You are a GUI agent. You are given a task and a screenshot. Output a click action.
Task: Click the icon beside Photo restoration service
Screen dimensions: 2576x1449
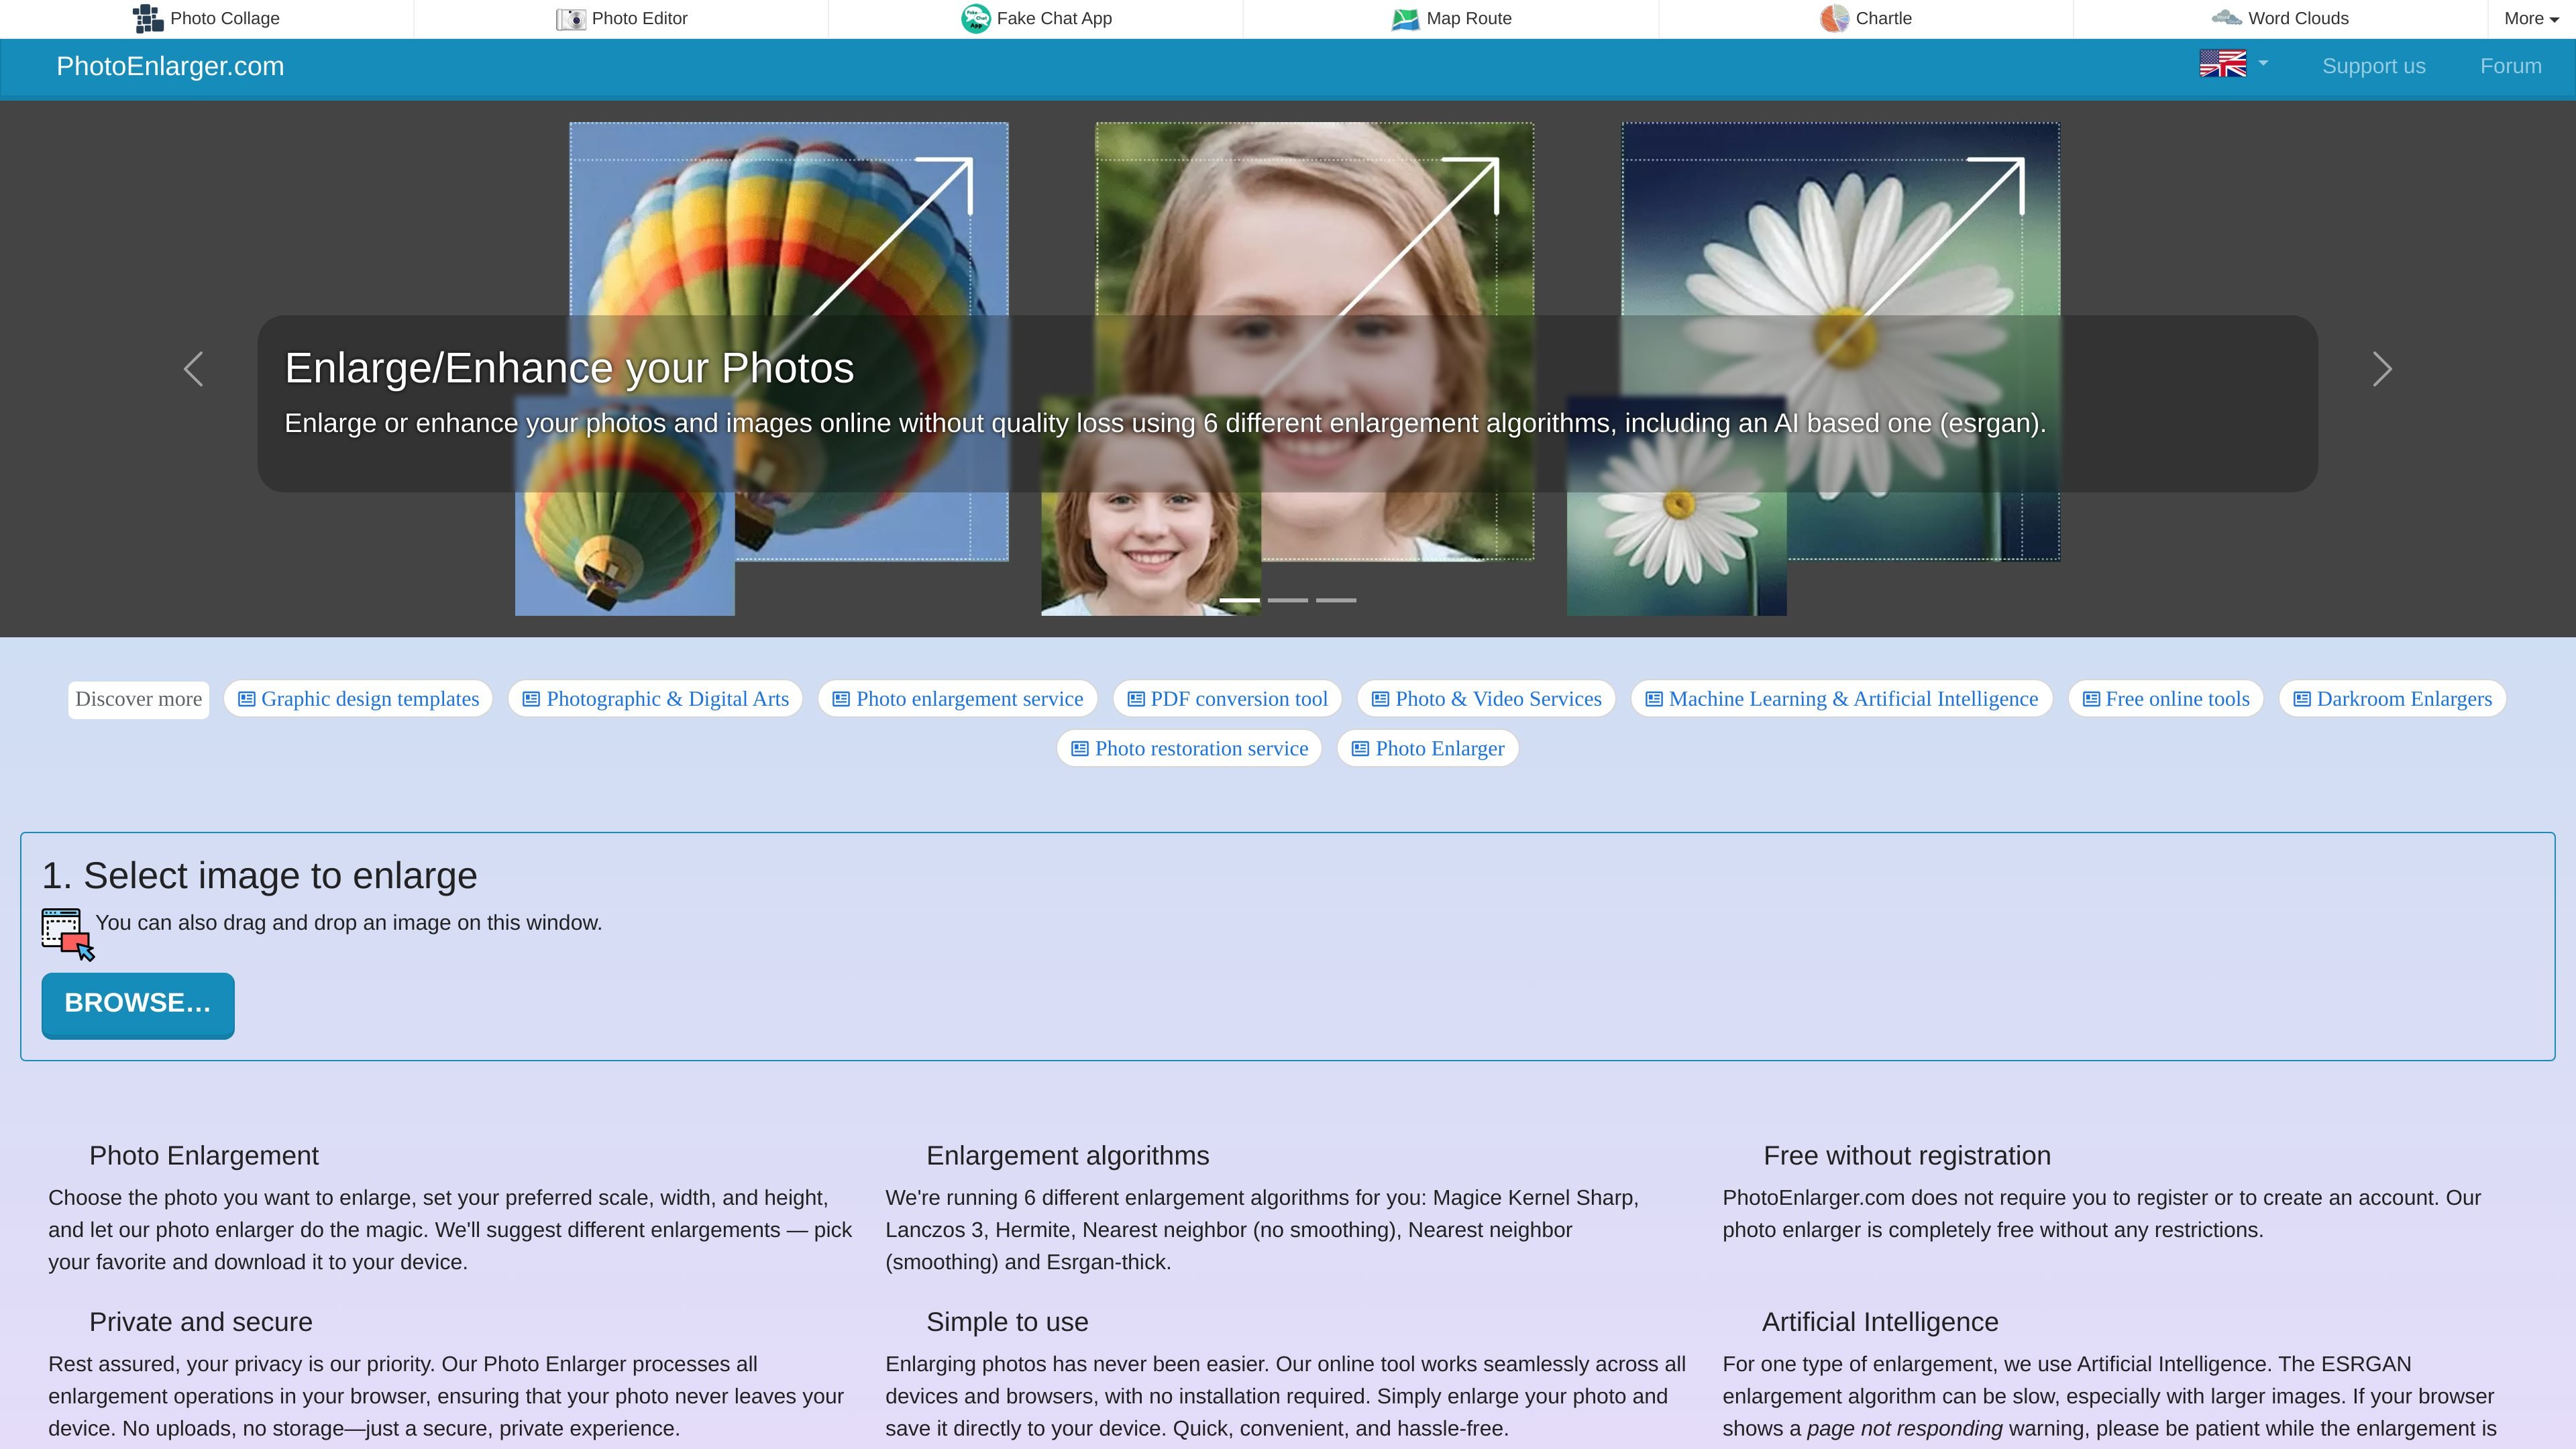coord(1080,749)
